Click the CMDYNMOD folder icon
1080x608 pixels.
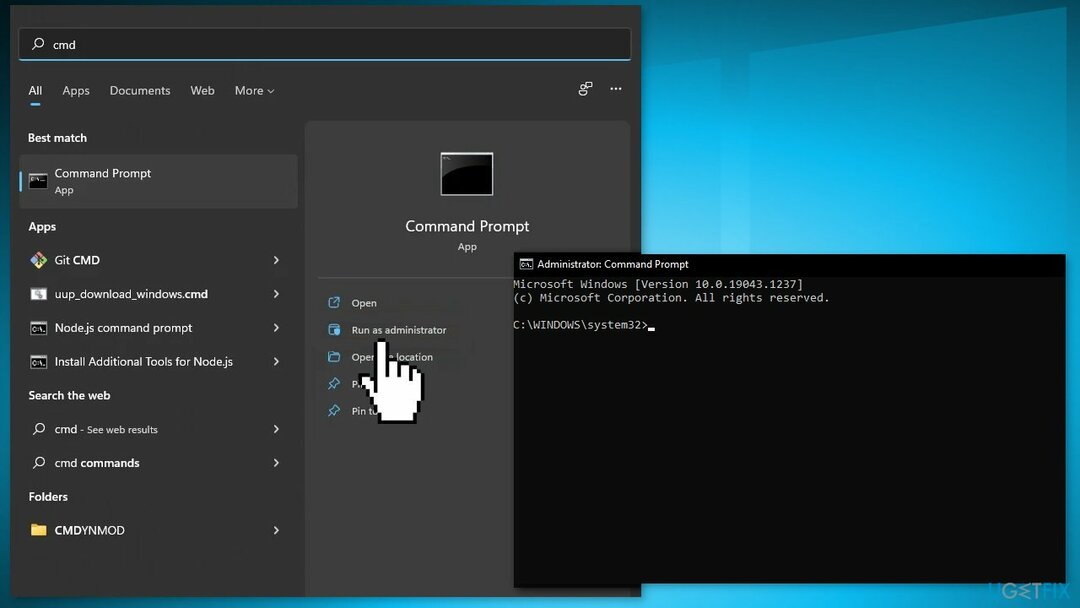coord(39,530)
